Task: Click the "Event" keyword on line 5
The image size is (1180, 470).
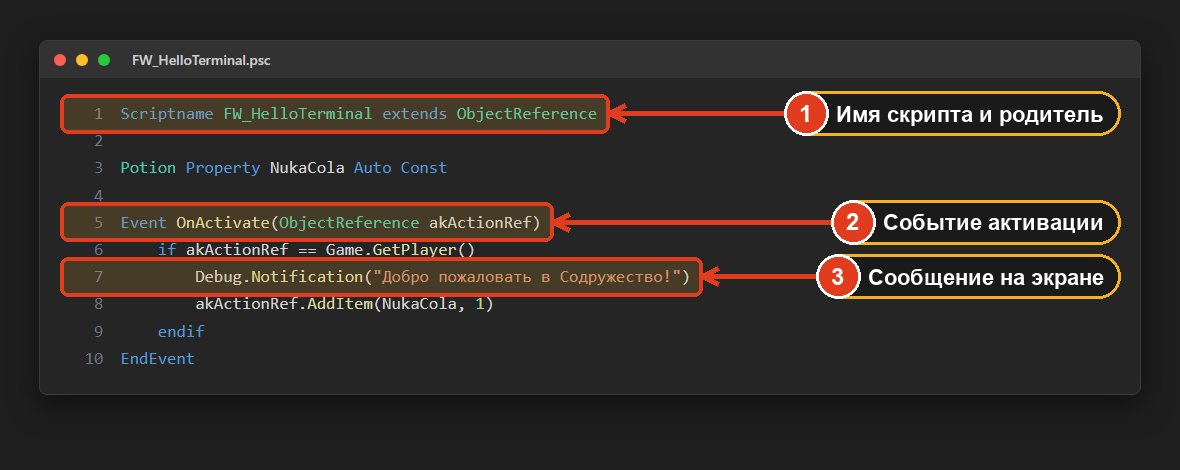Action: (144, 223)
